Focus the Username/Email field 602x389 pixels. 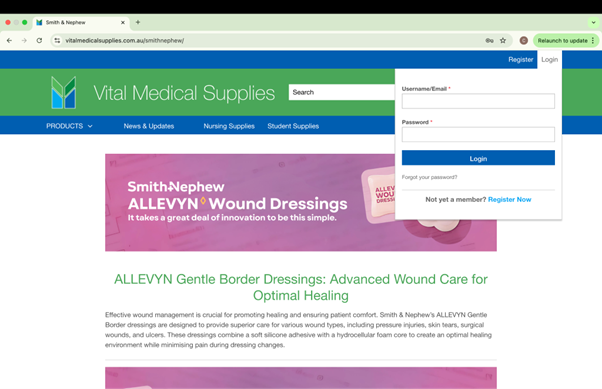pos(478,101)
